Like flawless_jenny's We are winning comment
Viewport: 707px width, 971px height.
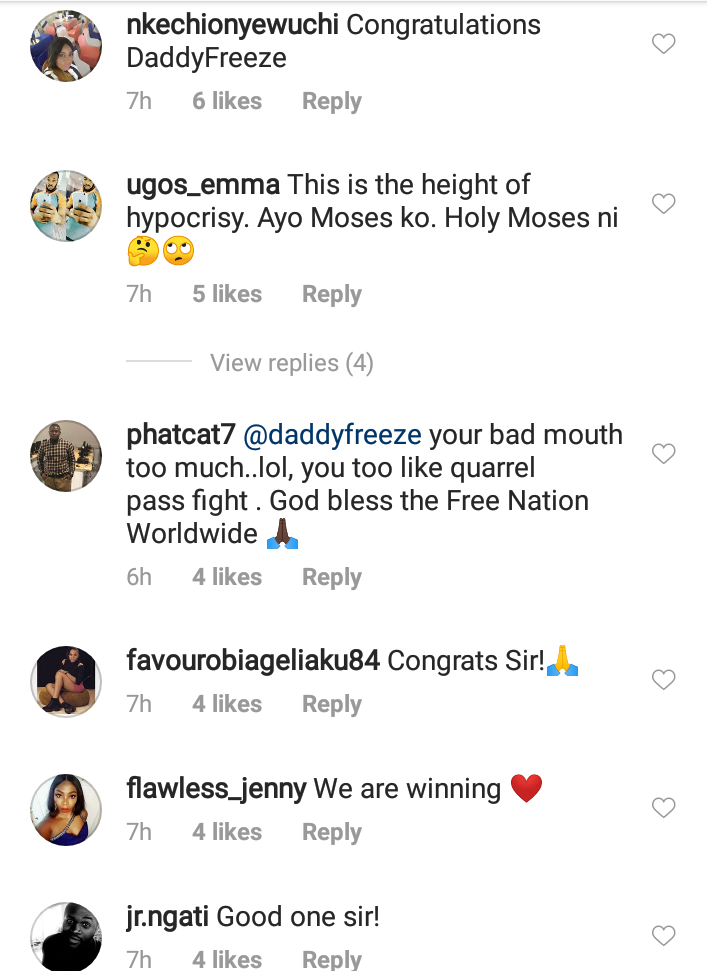[663, 807]
